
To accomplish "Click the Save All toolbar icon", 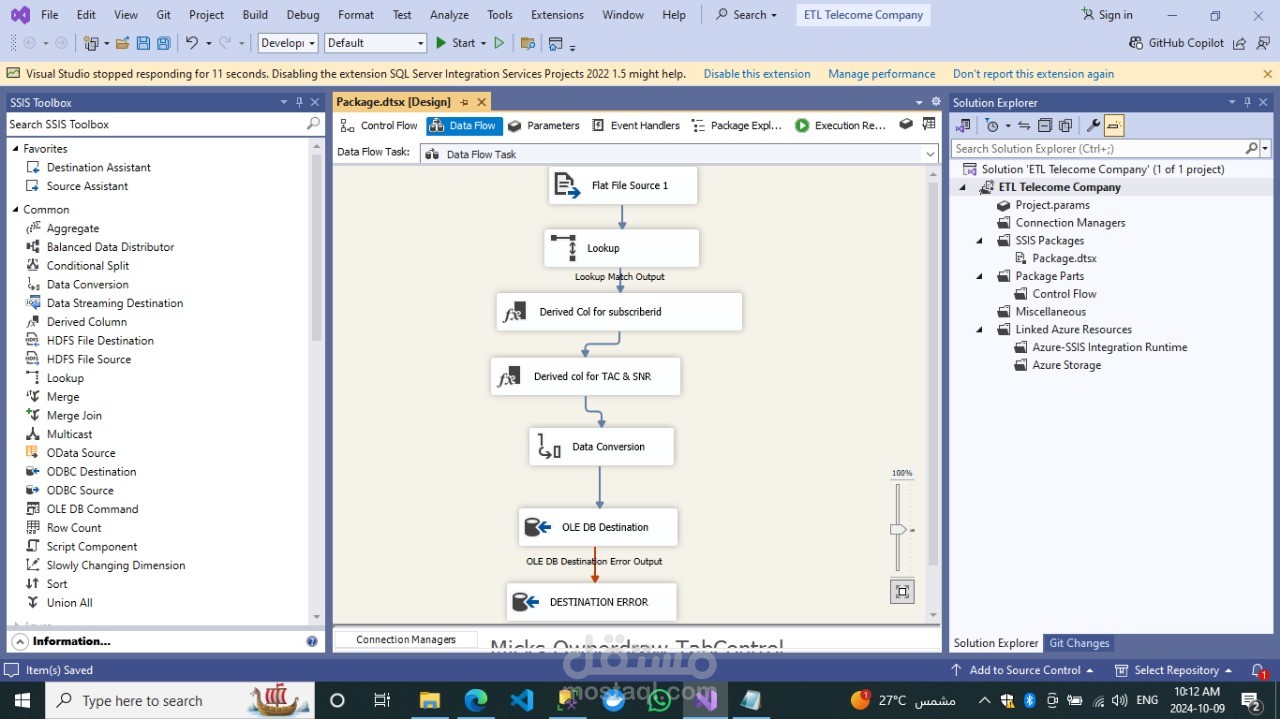I will (163, 43).
